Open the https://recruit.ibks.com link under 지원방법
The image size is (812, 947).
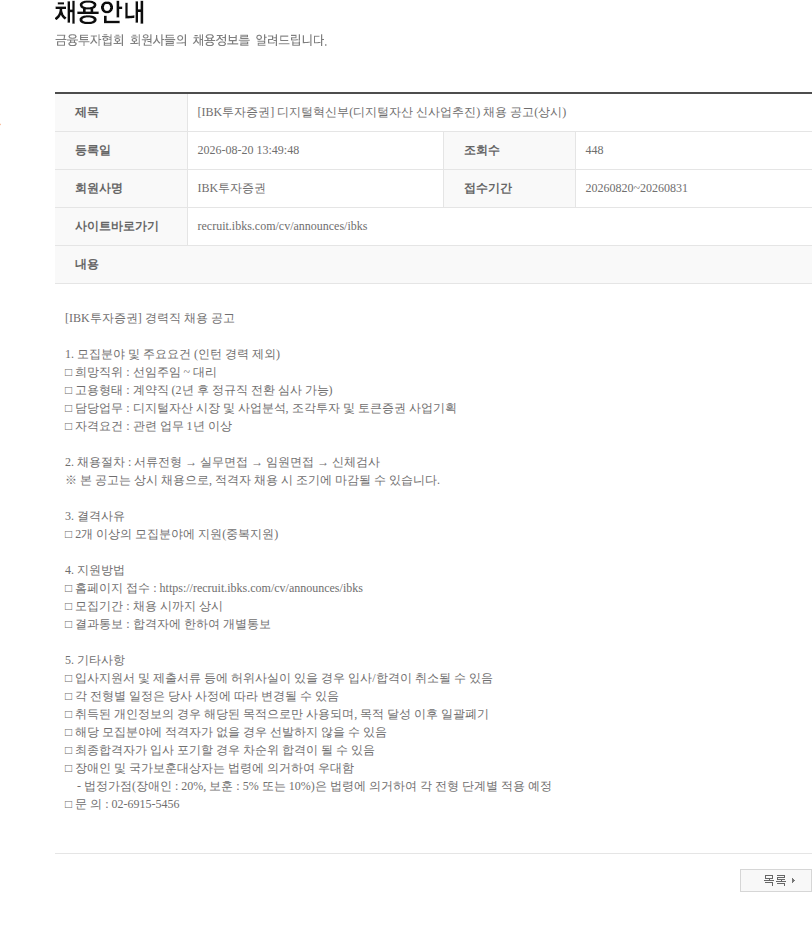pyautogui.click(x=261, y=588)
